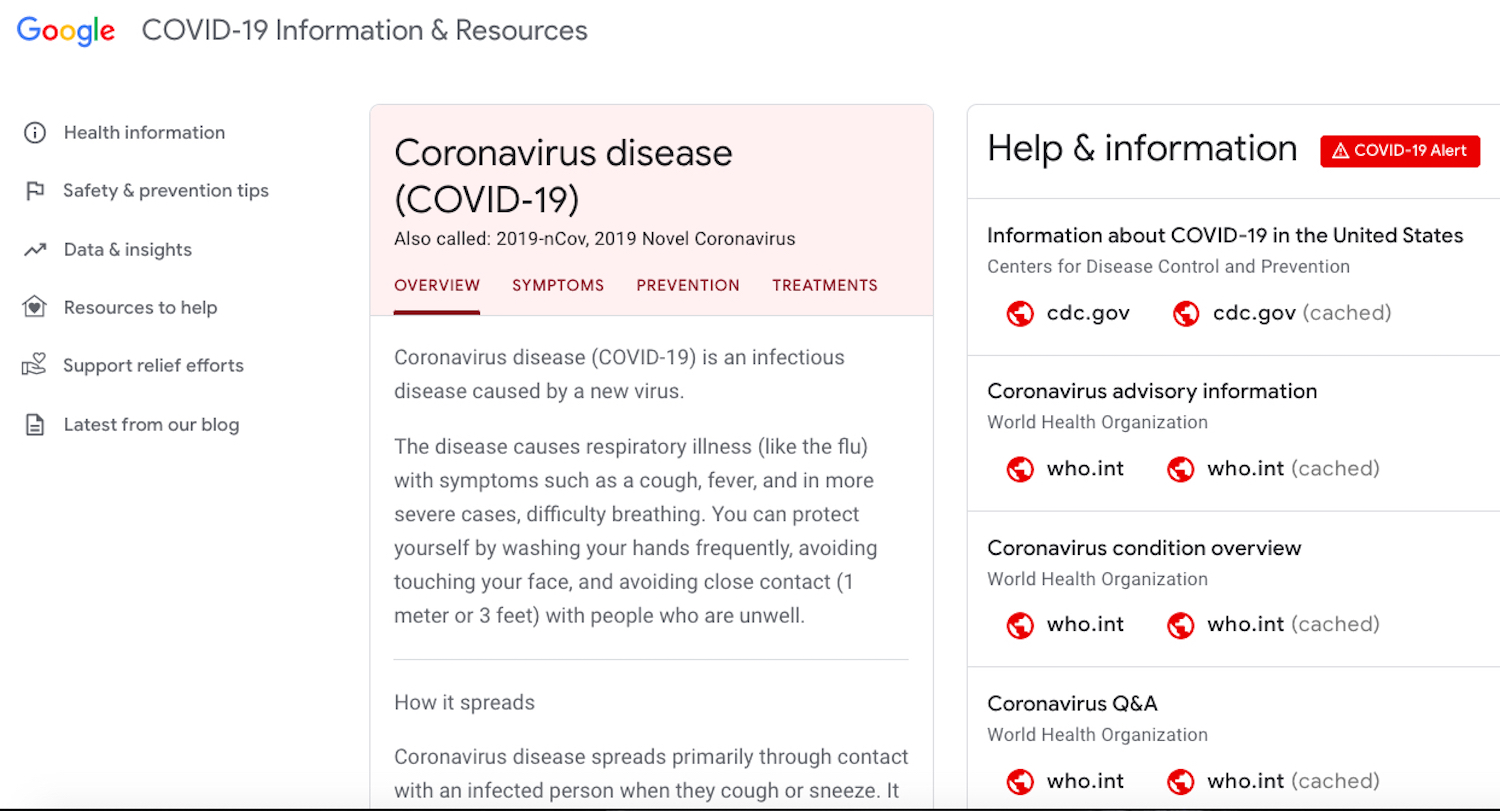Select the OVERVIEW tab
The width and height of the screenshot is (1500, 811).
[437, 286]
